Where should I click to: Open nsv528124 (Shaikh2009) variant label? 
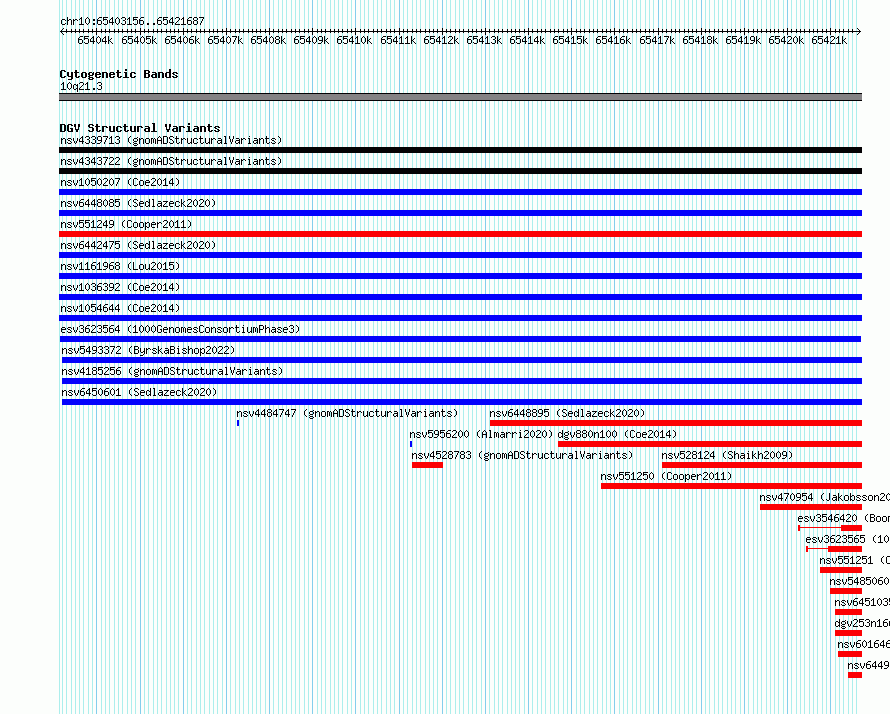click(727, 455)
